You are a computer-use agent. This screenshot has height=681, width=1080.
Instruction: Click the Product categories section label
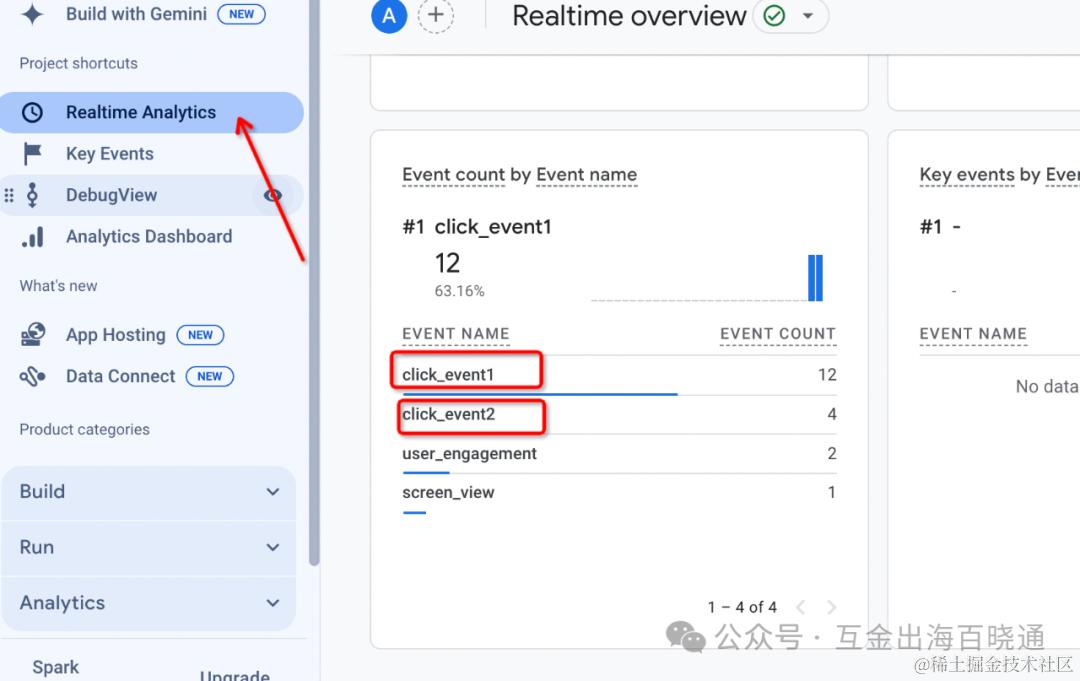coord(85,430)
